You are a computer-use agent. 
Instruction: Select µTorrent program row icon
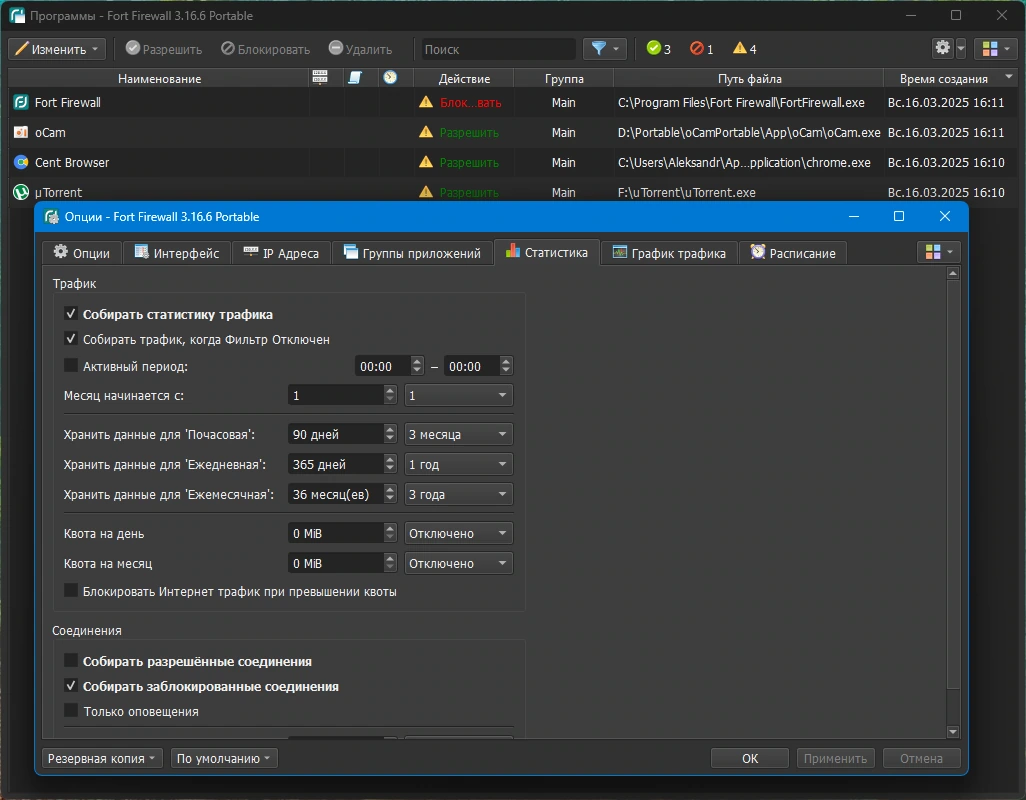tap(21, 192)
